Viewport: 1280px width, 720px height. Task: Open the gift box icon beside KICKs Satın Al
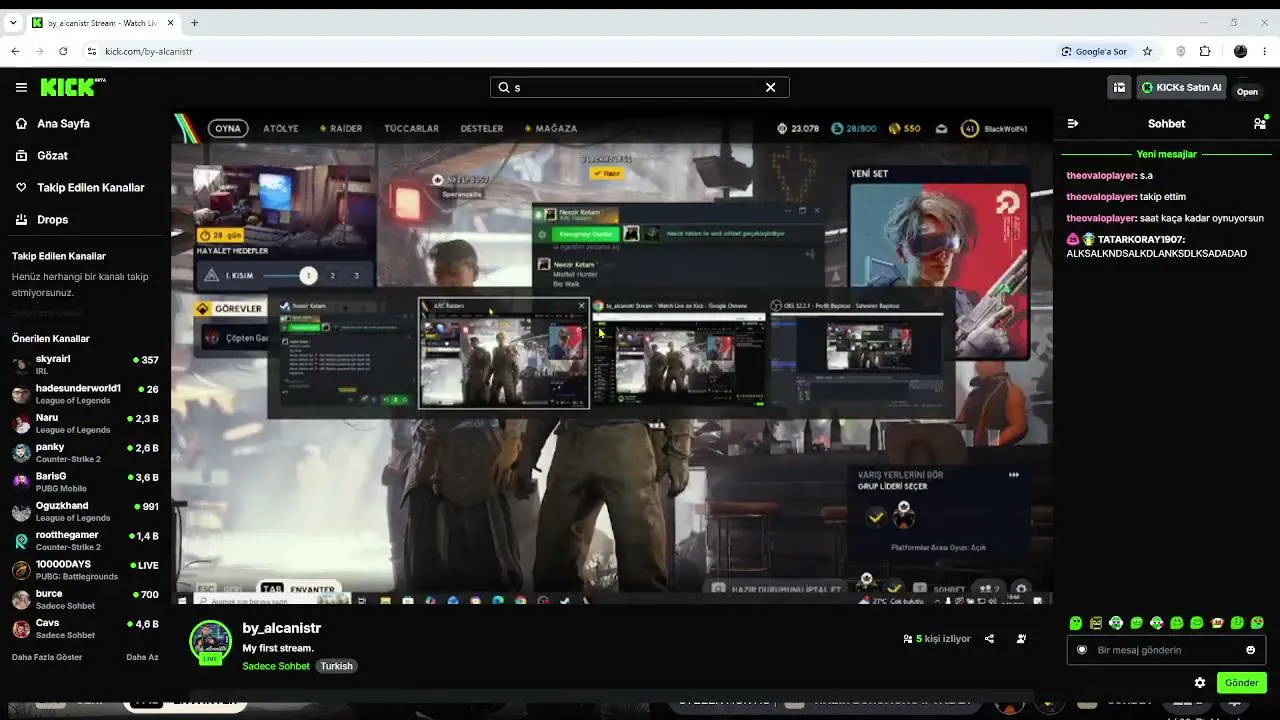coord(1119,87)
